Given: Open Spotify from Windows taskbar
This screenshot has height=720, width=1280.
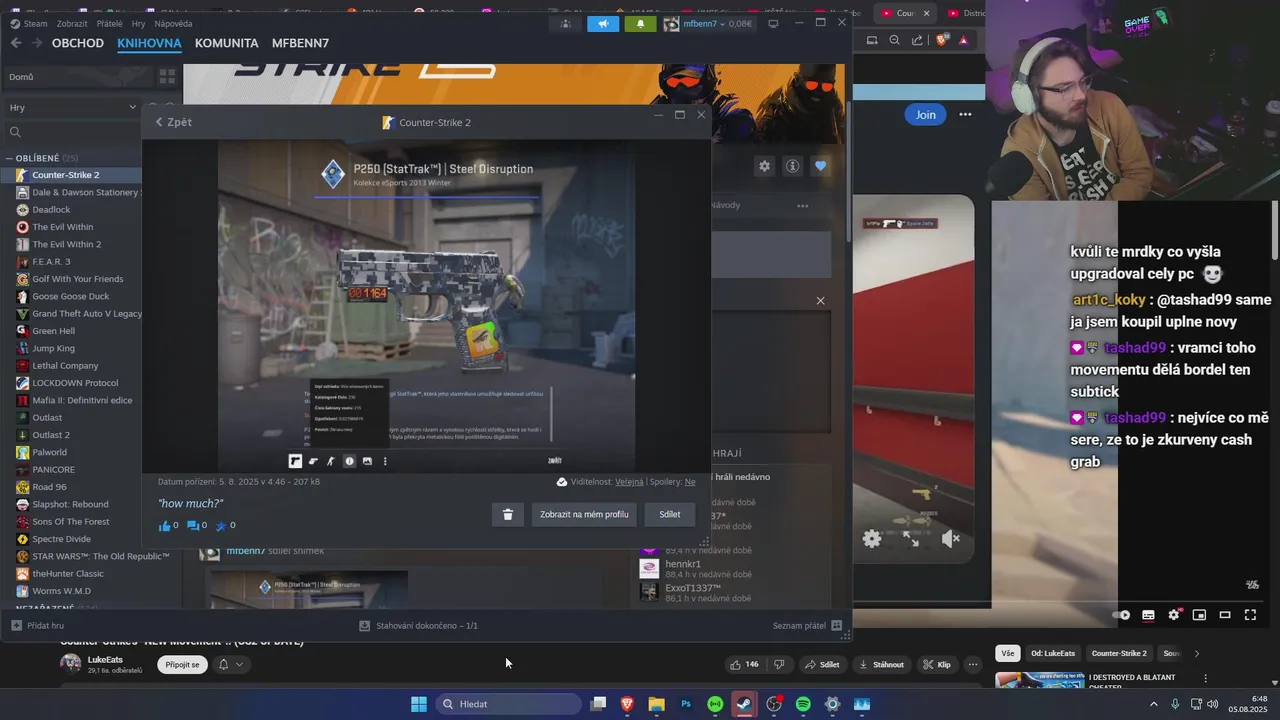Looking at the screenshot, I should pos(803,704).
